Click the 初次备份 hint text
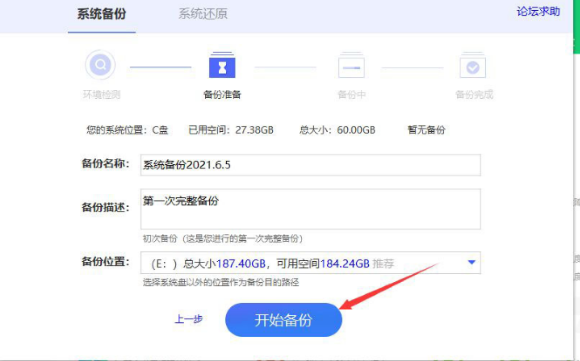Image resolution: width=580 pixels, height=361 pixels. 223,239
